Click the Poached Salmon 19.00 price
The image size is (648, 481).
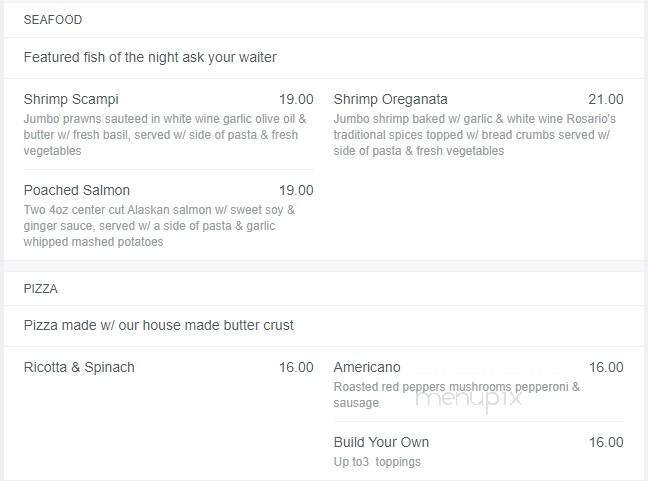pos(296,190)
